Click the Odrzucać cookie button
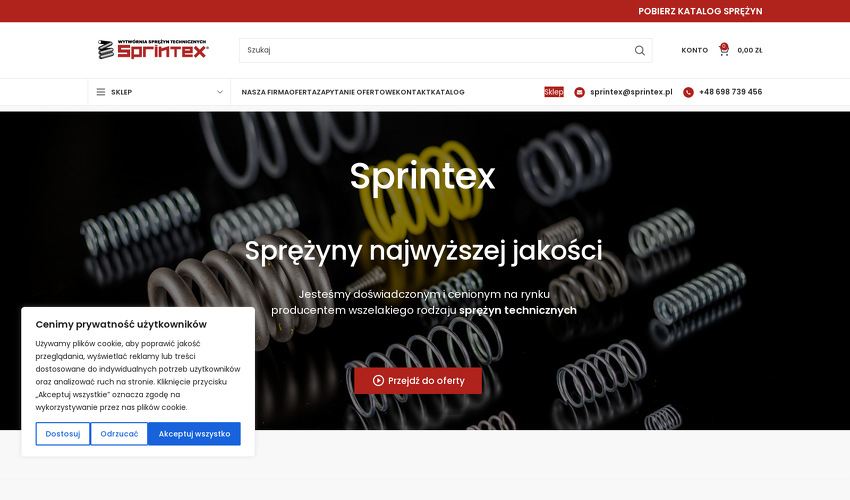Screen dimensions: 850x500 pos(119,434)
